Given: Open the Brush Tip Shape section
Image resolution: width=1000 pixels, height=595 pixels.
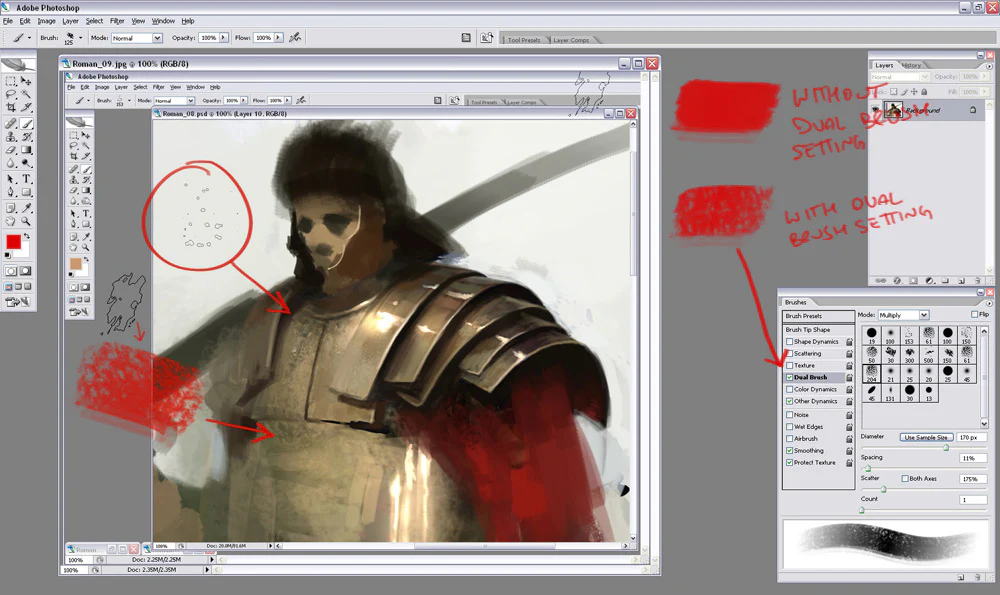Looking at the screenshot, I should [818, 330].
